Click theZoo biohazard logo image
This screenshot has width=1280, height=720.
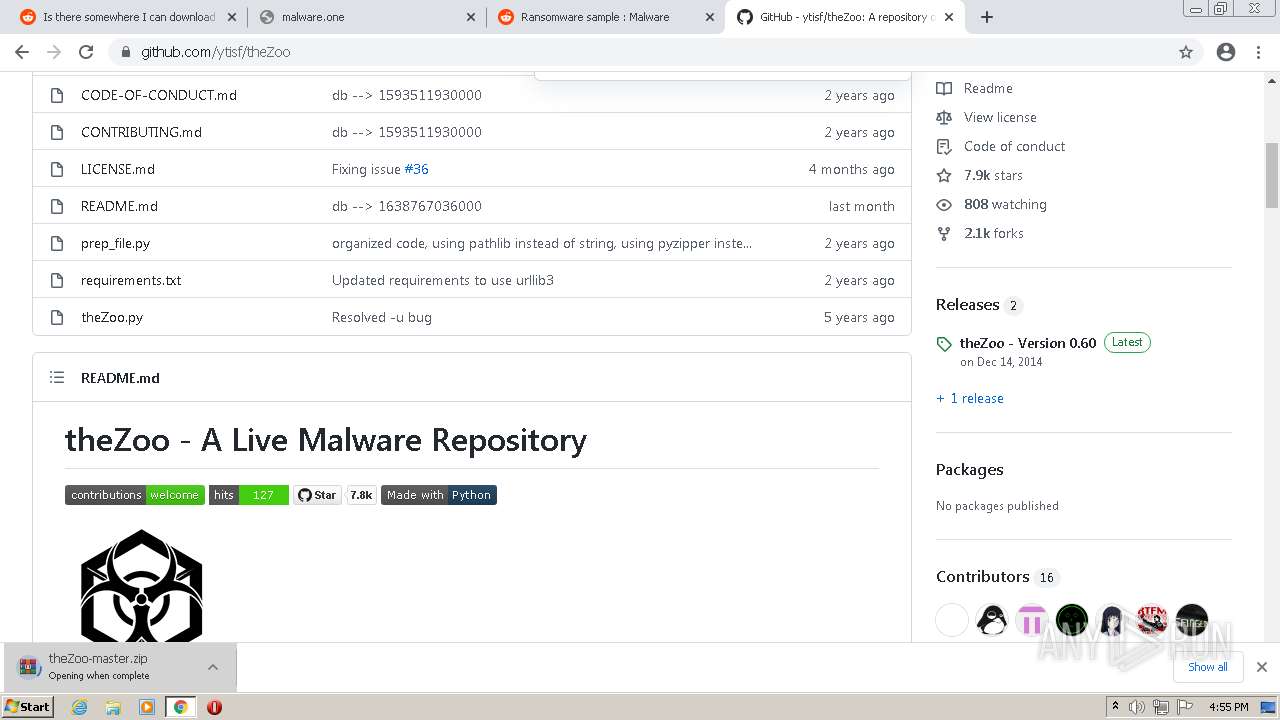pos(141,586)
